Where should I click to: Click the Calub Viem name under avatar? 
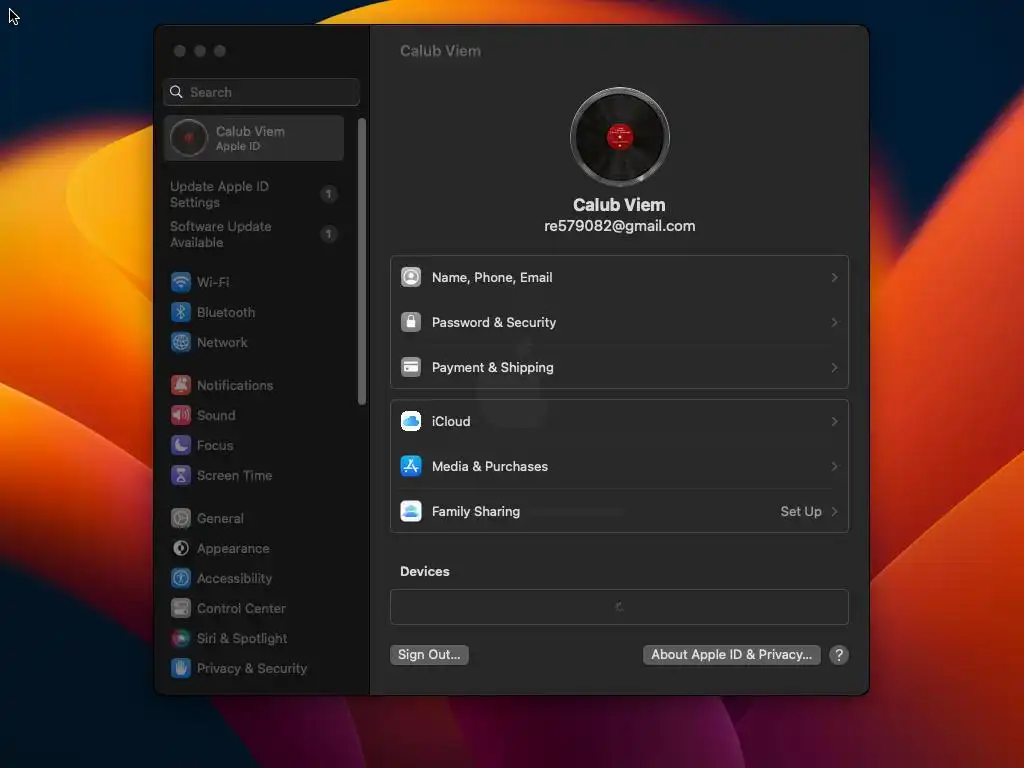619,205
